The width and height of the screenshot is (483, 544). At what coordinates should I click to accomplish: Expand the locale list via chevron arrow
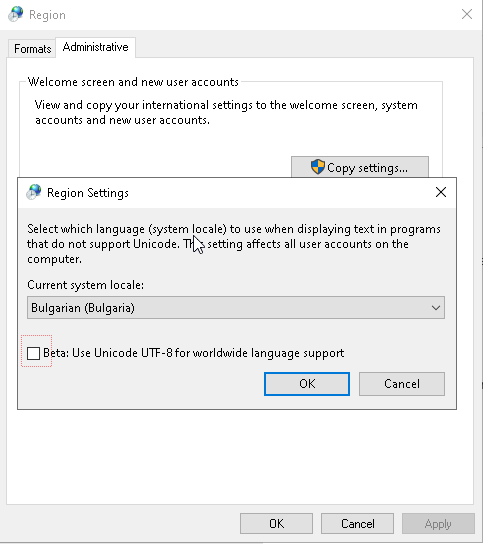436,308
